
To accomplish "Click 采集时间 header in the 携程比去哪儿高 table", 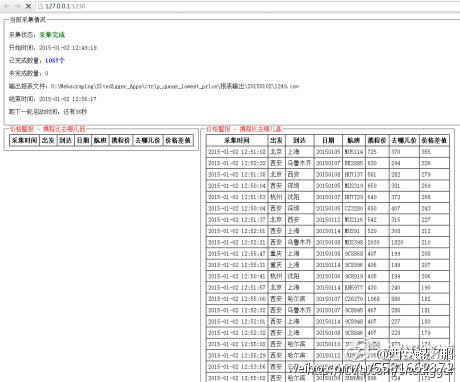I will [237, 140].
